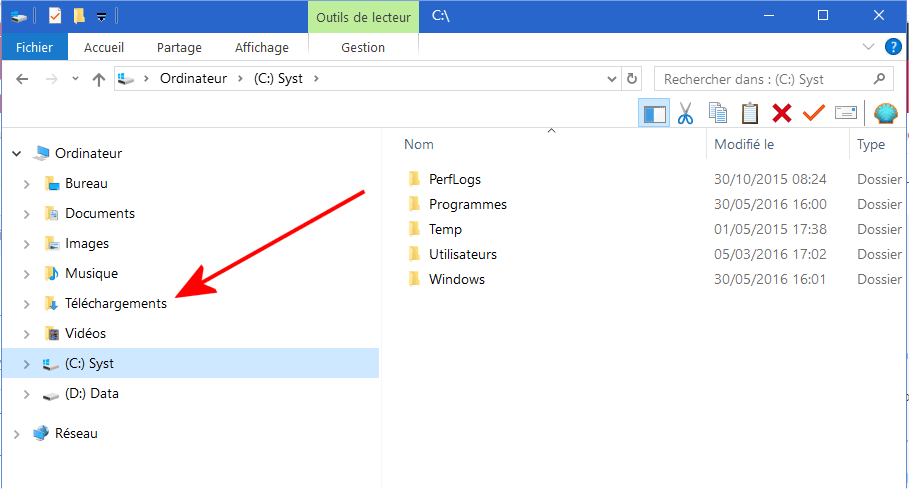
Task: Open the Fichier menu
Action: click(34, 47)
